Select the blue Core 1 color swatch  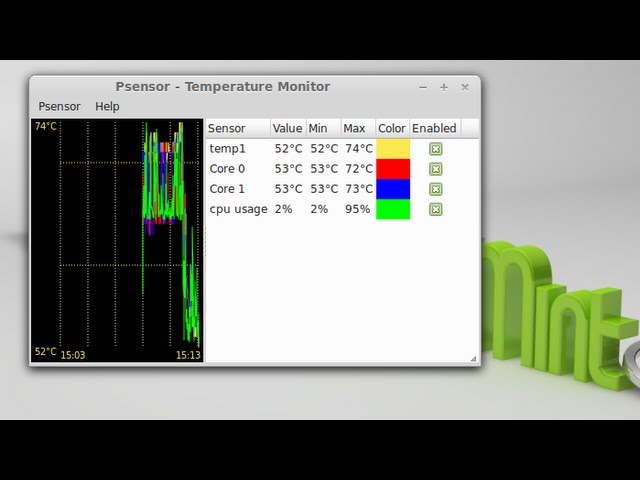point(393,189)
